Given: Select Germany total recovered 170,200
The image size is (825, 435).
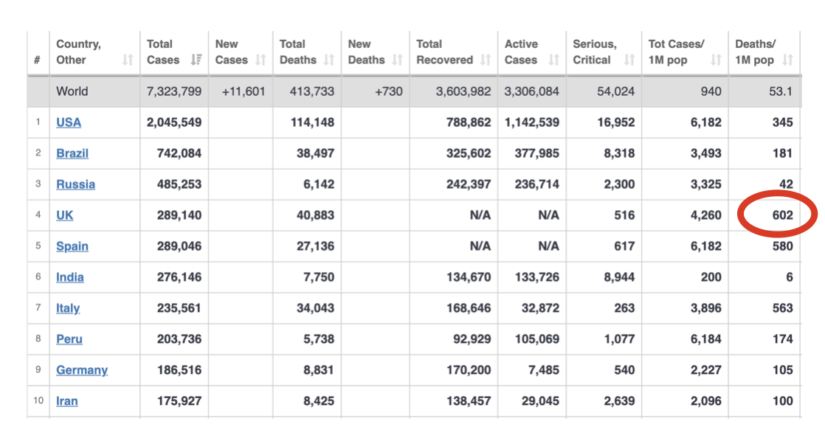Looking at the screenshot, I should 469,370.
